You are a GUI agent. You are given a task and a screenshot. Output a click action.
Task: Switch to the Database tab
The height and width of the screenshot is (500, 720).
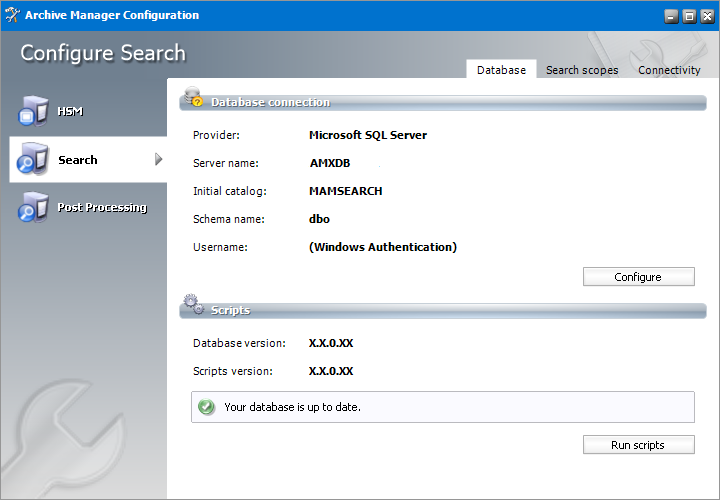click(x=501, y=70)
